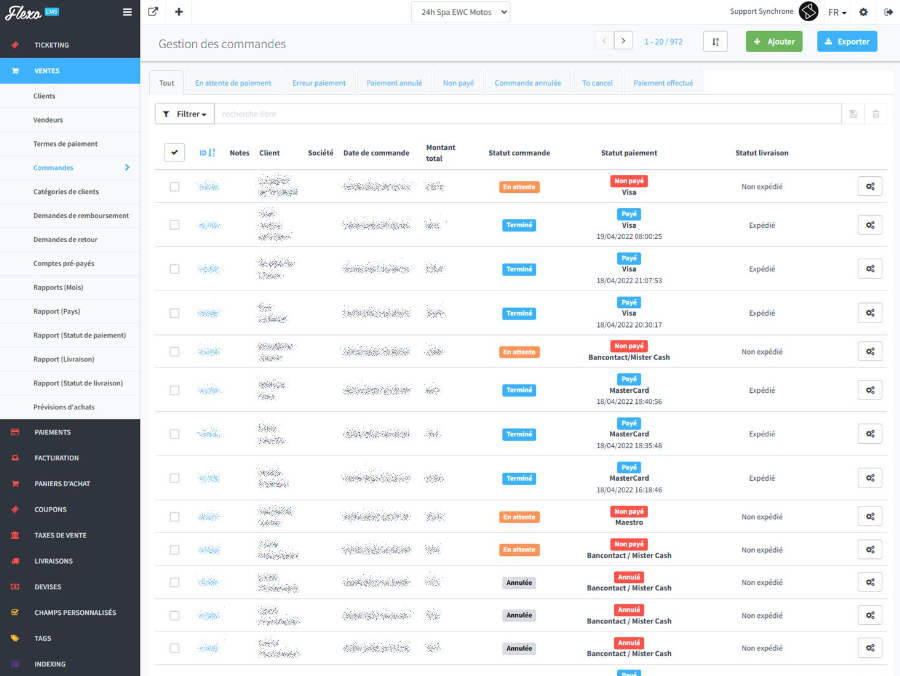The height and width of the screenshot is (676, 900).
Task: Open the settings gear icon at top right
Action: click(863, 12)
